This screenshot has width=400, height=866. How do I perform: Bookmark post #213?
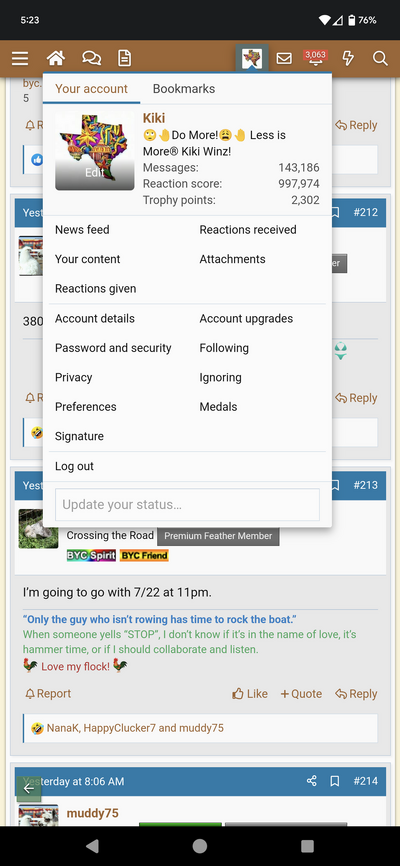335,485
